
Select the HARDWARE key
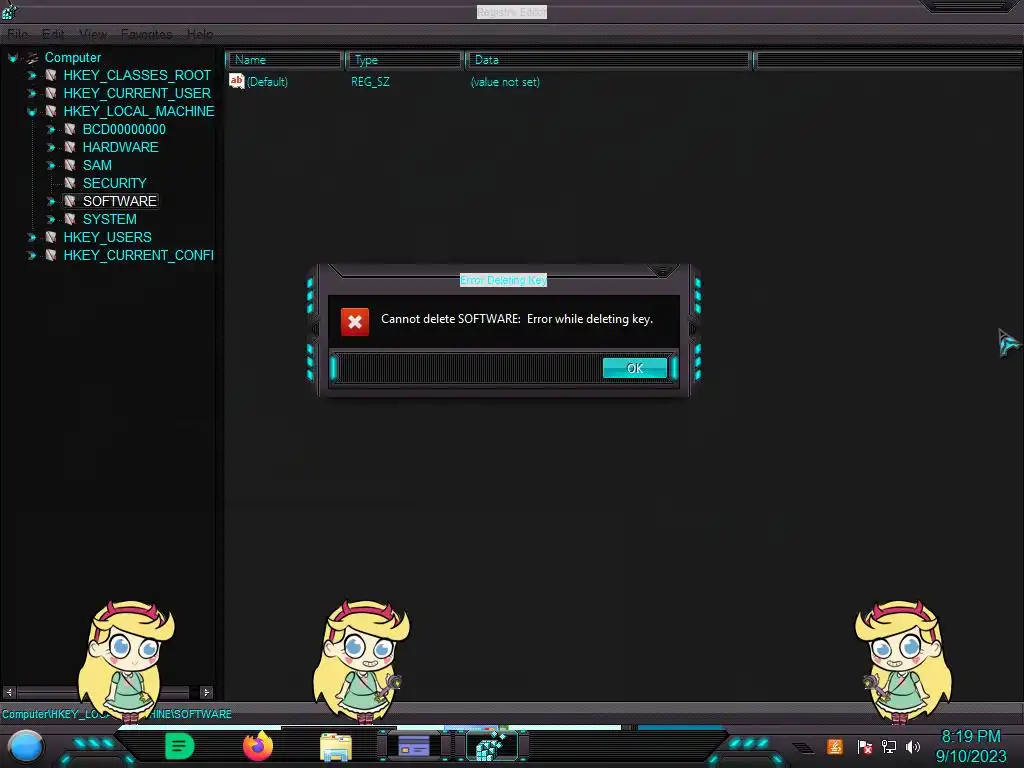pos(121,147)
